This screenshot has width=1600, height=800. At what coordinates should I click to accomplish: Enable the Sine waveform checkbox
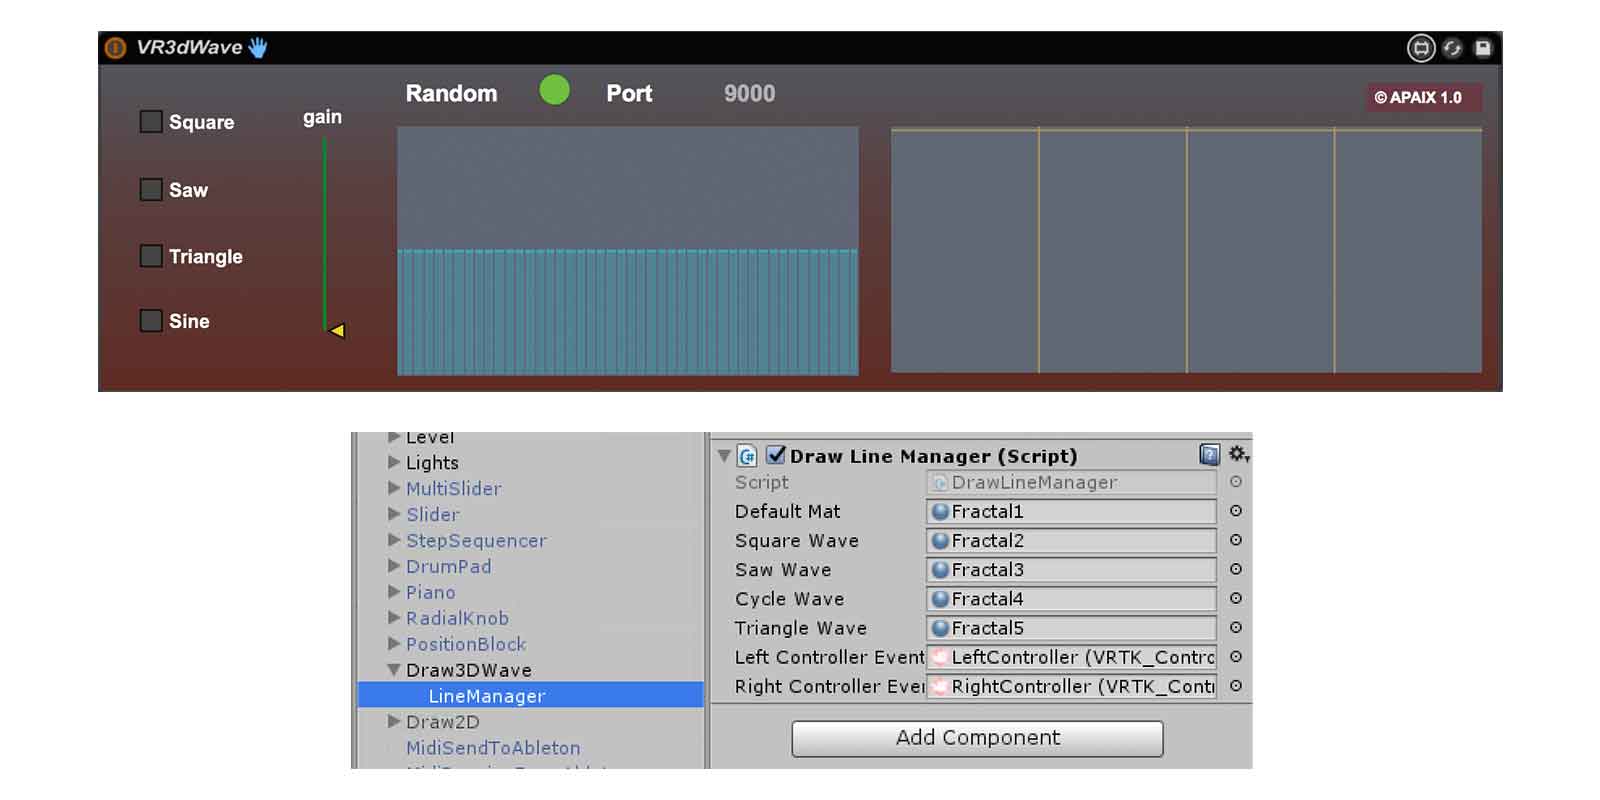click(151, 321)
